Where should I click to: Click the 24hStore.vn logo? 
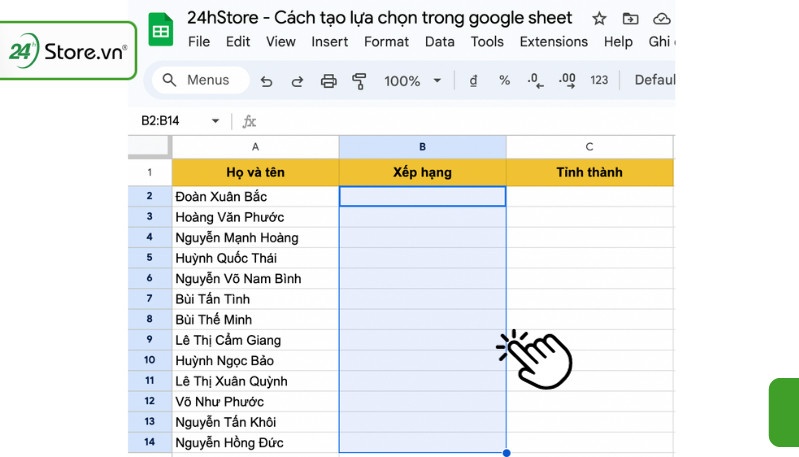point(67,50)
